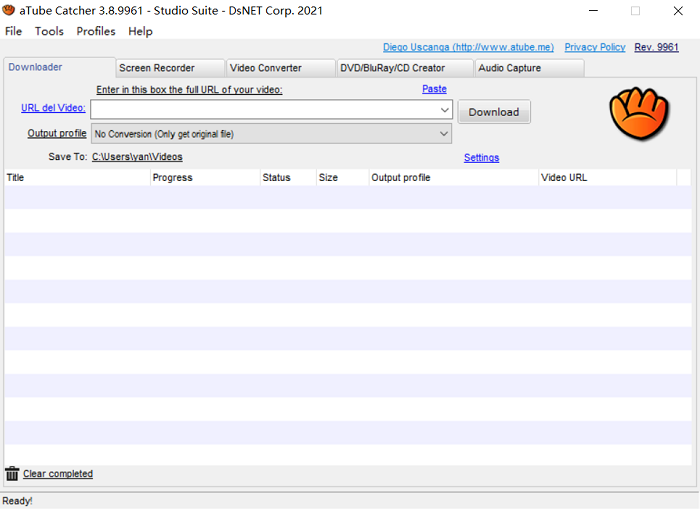This screenshot has width=700, height=509.
Task: Click the trash can icon beside Clear completed
Action: (12, 473)
